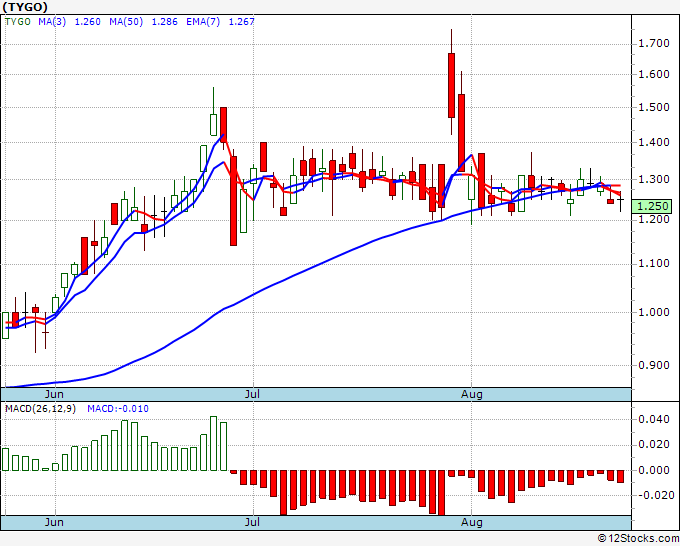Click Aug on the price chart time axis
The image size is (680, 546).
(471, 394)
